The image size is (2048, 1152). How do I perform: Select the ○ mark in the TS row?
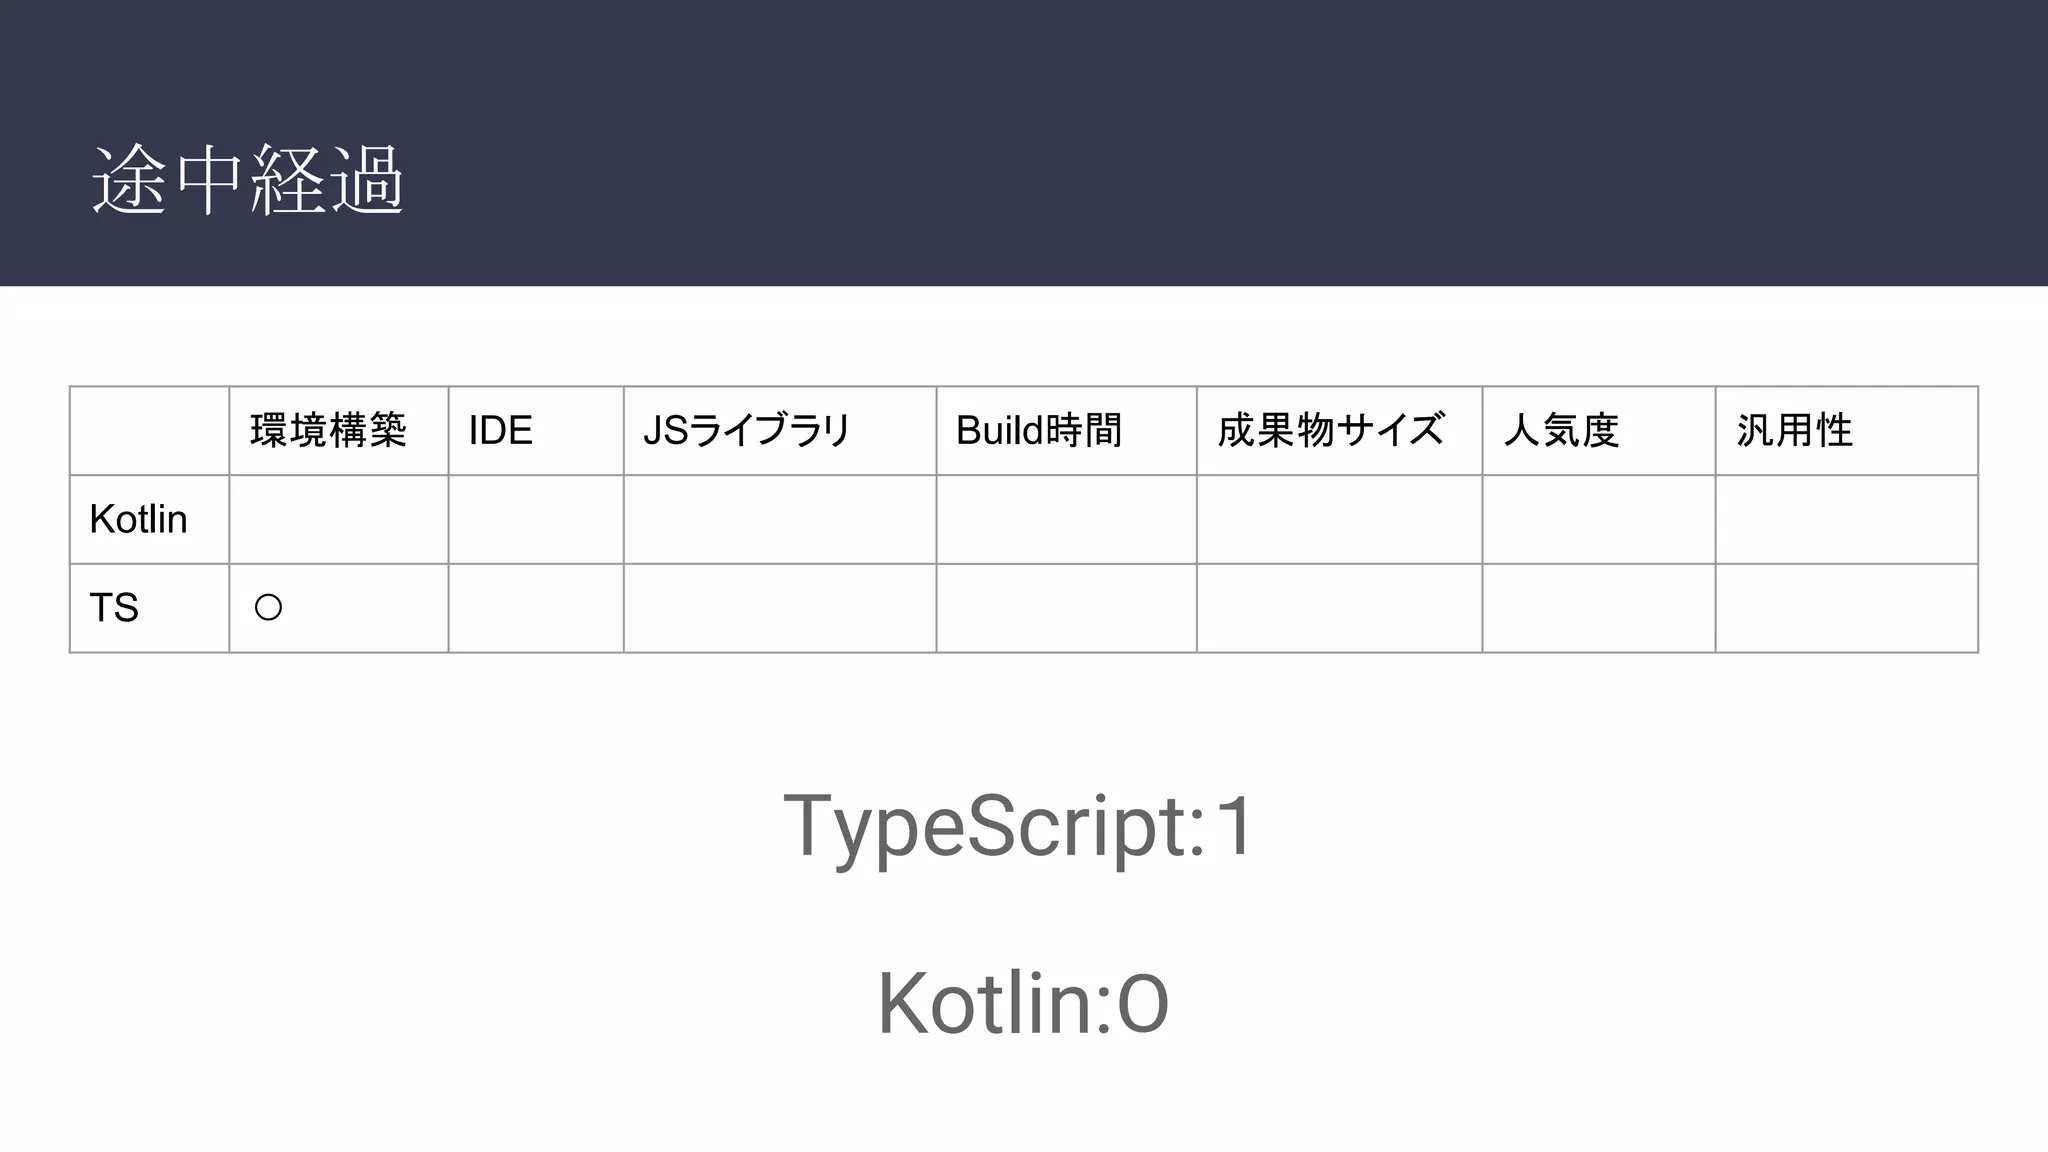(x=268, y=607)
